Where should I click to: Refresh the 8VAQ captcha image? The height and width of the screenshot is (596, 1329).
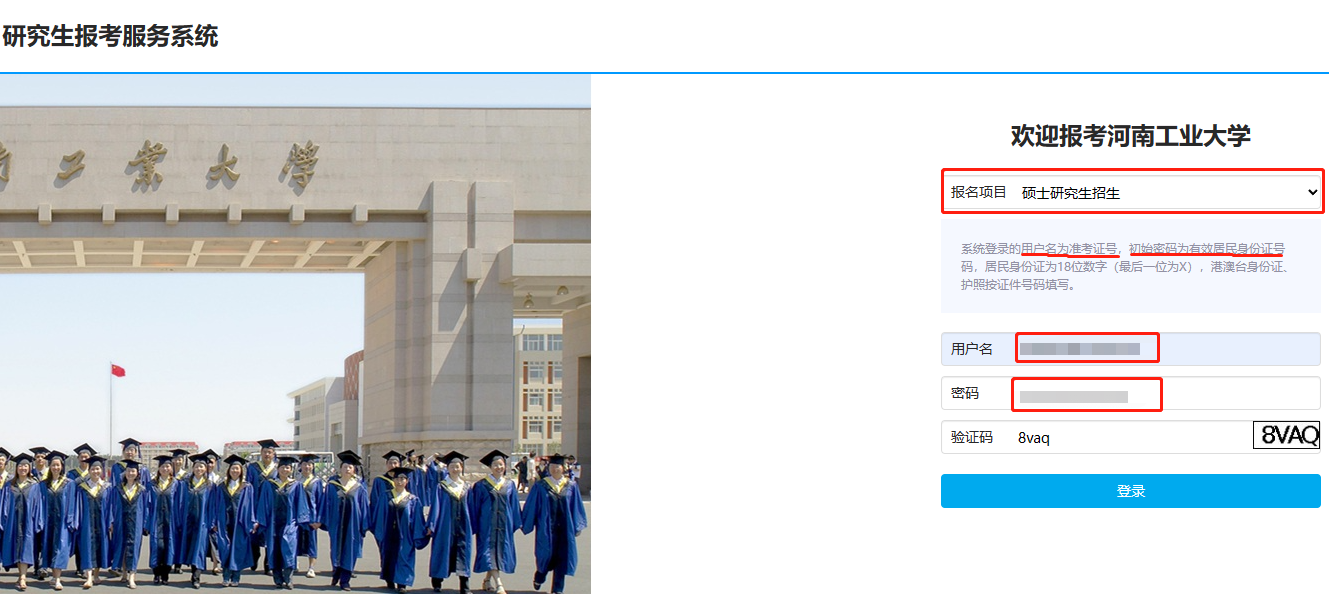[x=1287, y=435]
